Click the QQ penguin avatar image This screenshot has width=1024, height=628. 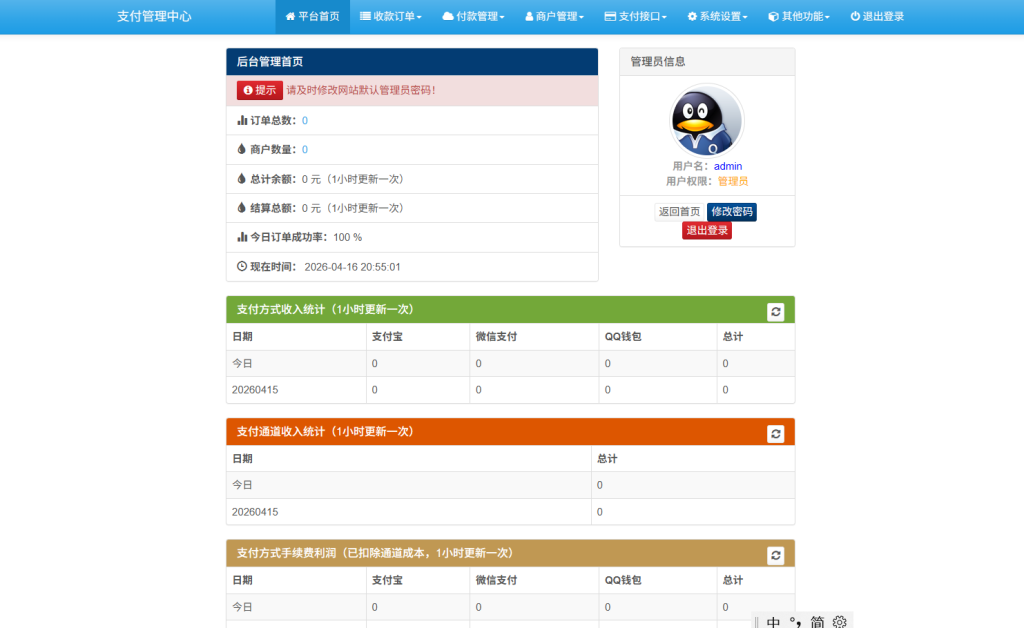coord(706,120)
